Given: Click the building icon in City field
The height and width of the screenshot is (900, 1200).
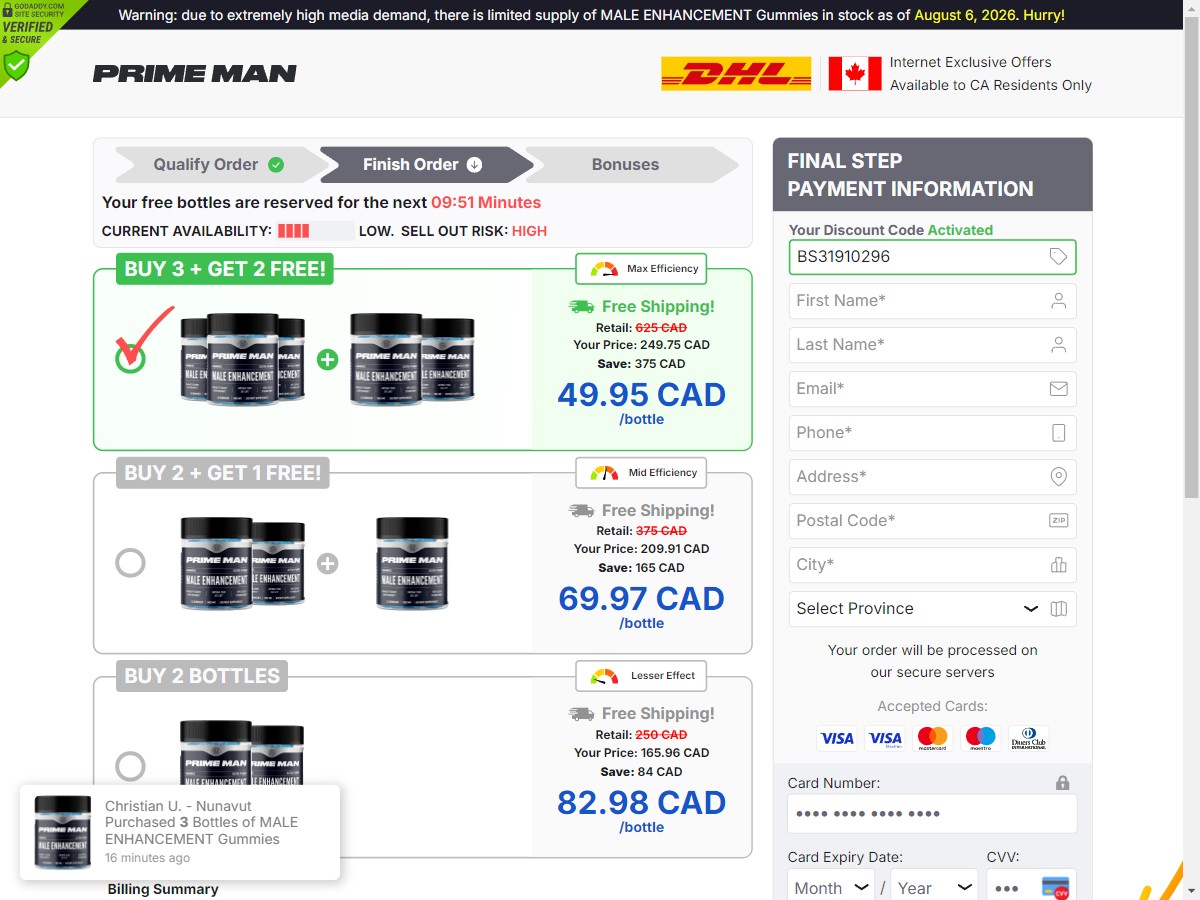Looking at the screenshot, I should [1058, 565].
